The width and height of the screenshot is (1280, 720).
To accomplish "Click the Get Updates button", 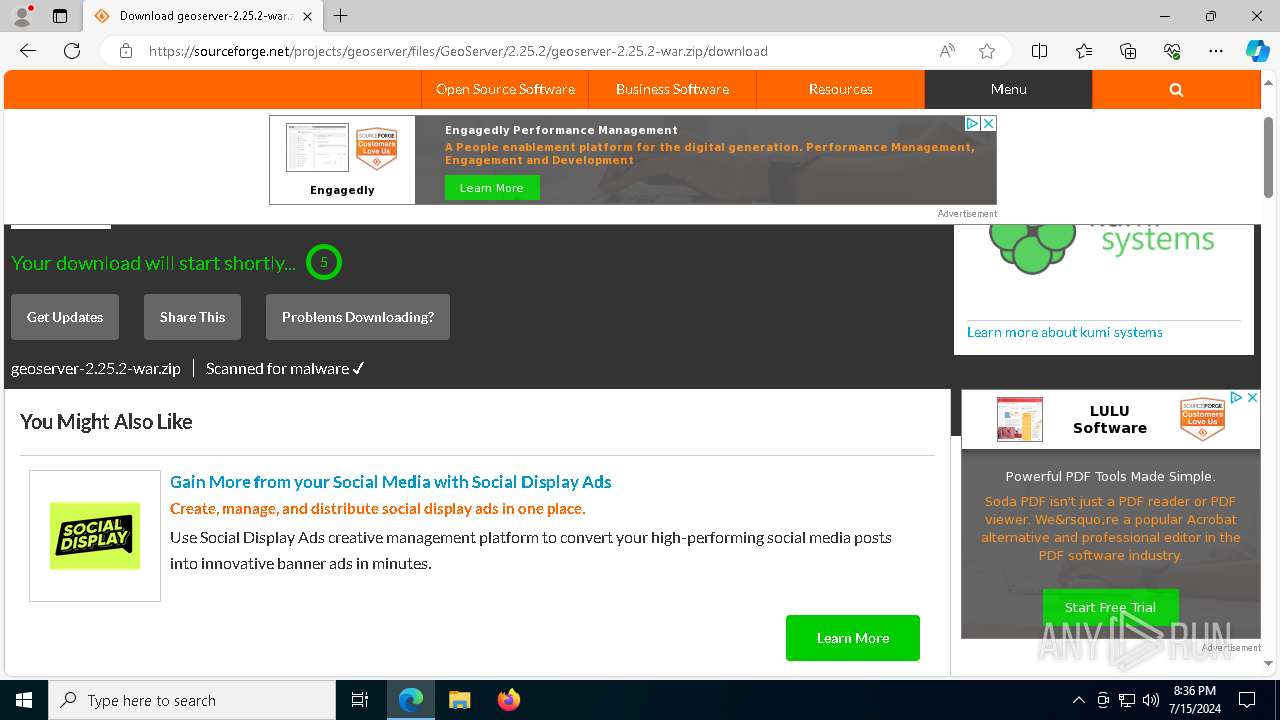I will [x=65, y=317].
